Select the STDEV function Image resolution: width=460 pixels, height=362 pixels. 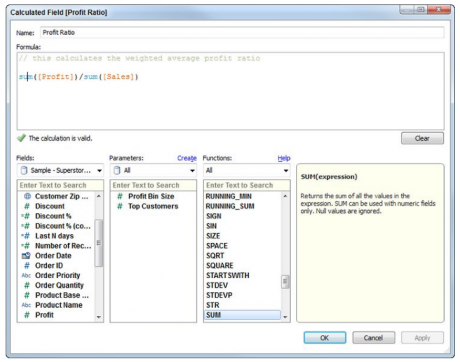pos(217,285)
